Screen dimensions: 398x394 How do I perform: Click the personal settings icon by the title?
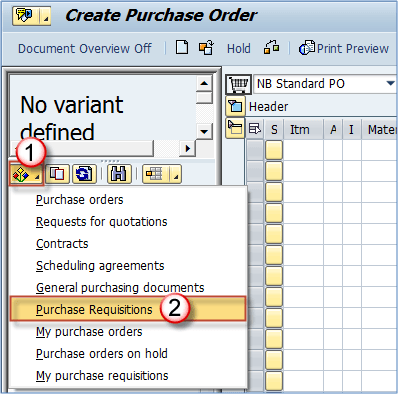26,16
